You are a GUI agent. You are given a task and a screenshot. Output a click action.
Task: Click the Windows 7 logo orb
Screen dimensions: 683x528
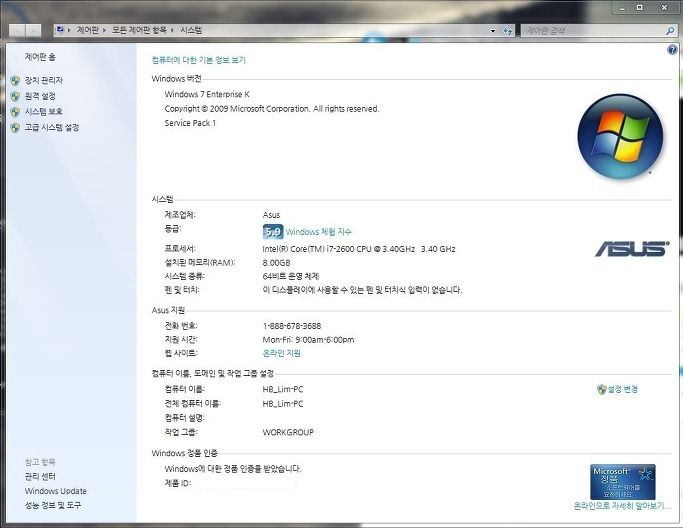tap(620, 136)
